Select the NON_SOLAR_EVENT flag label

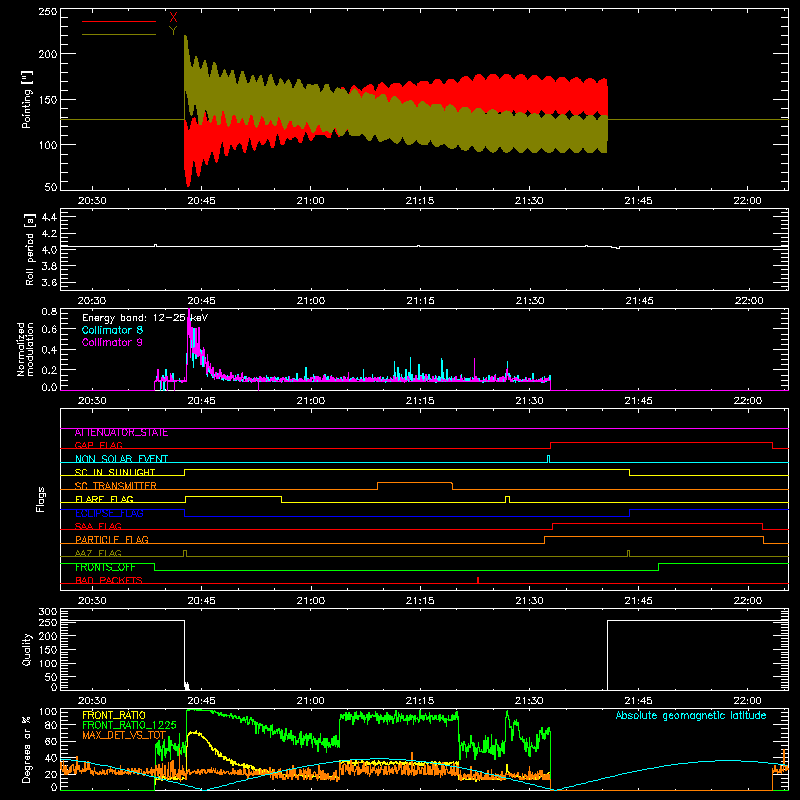(x=121, y=459)
